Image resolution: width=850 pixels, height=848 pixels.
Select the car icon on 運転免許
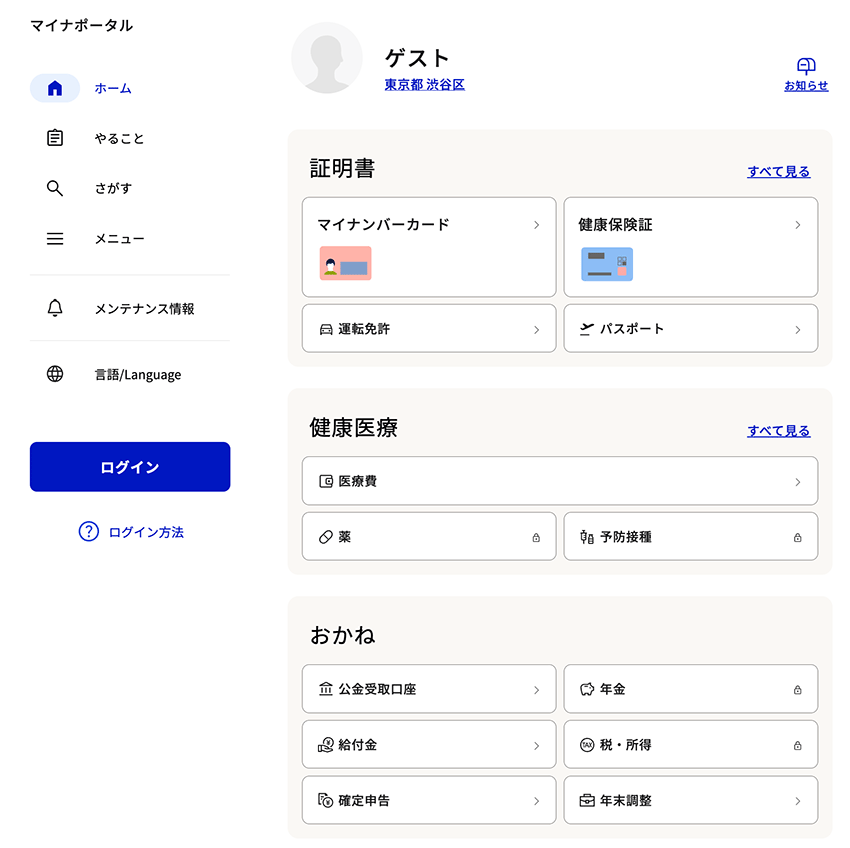pos(327,328)
